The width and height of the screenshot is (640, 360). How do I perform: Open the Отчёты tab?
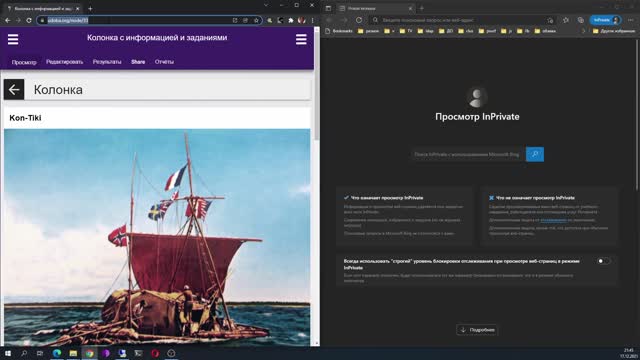(x=164, y=62)
